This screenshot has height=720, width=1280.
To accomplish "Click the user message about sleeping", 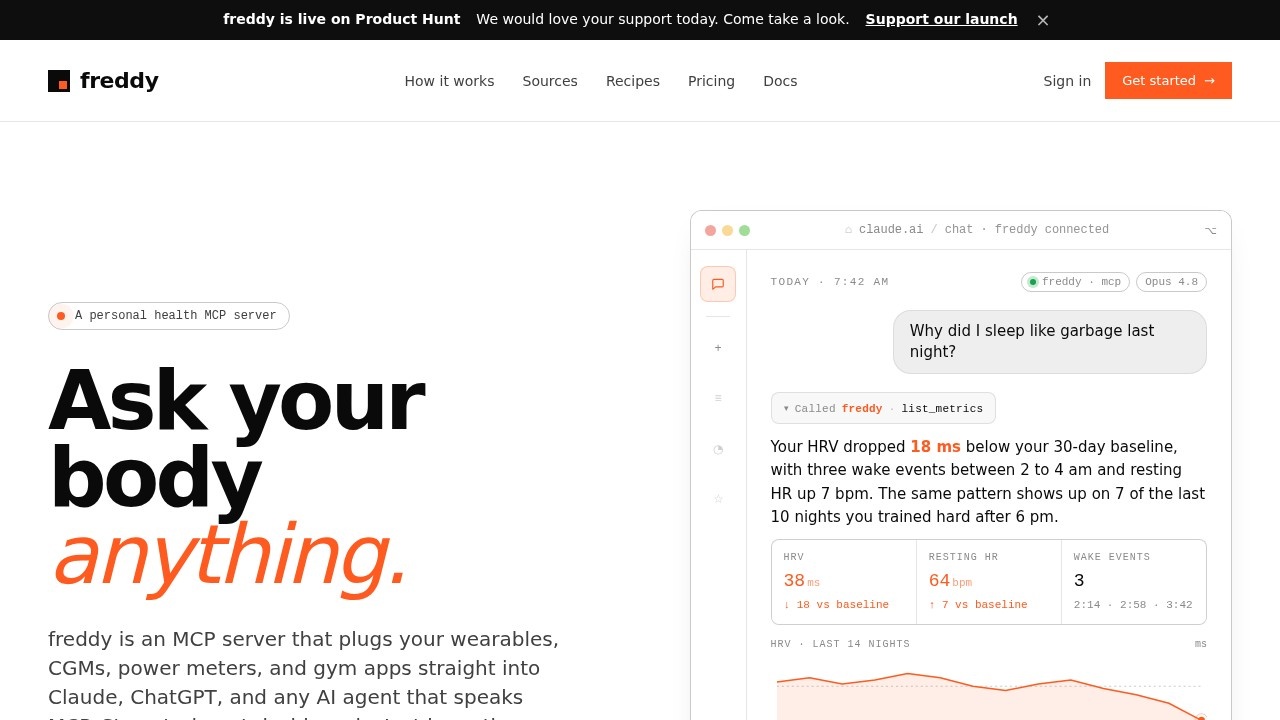I will (1050, 342).
